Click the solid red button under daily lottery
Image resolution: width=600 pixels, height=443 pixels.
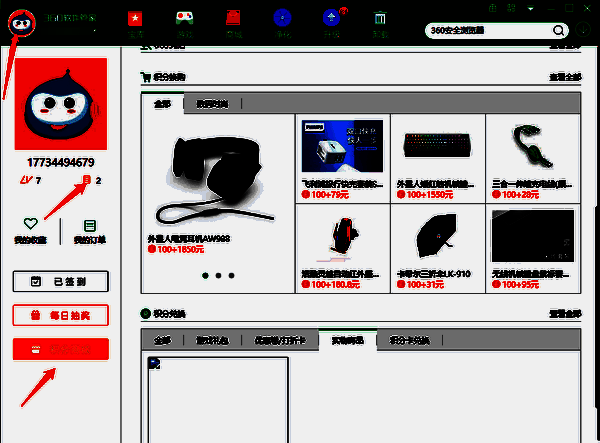60,348
